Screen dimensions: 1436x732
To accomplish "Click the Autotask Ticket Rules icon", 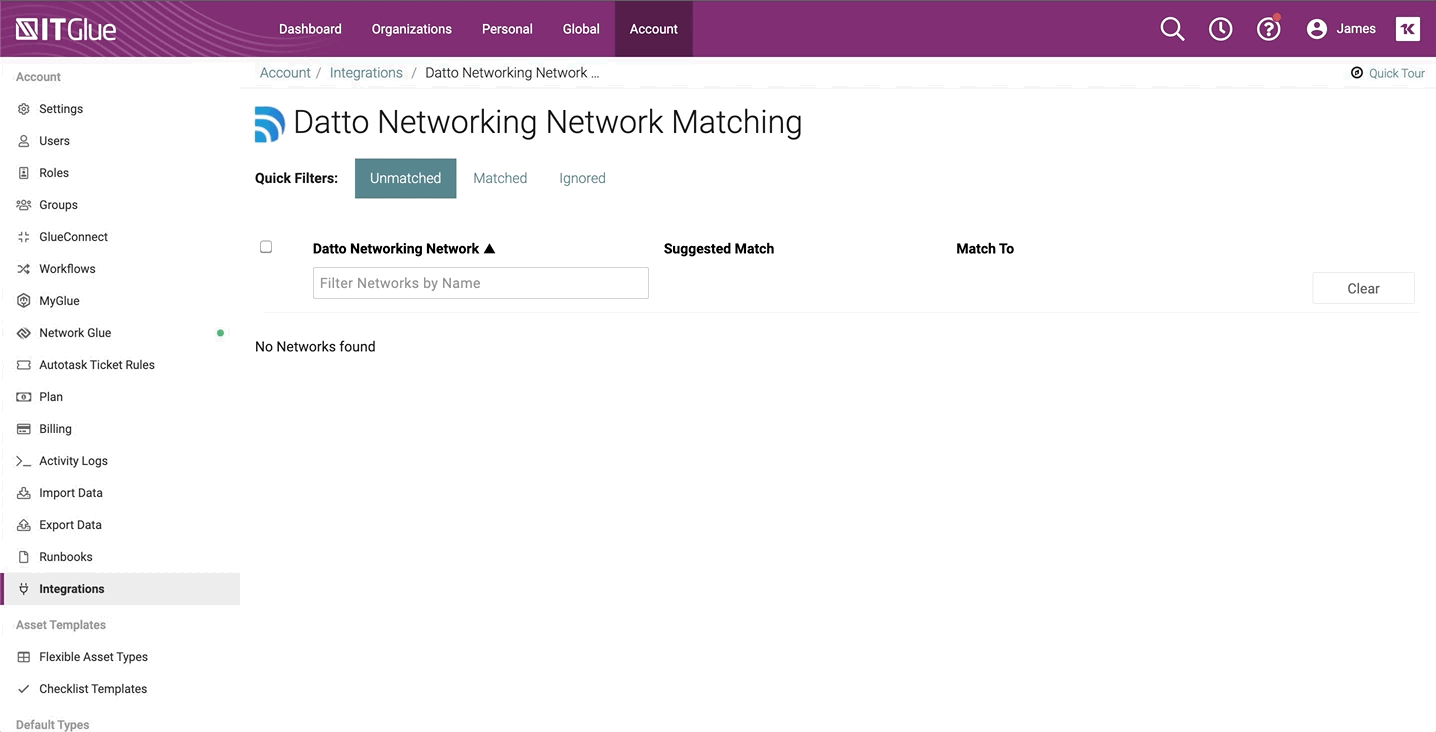I will pyautogui.click(x=24, y=365).
